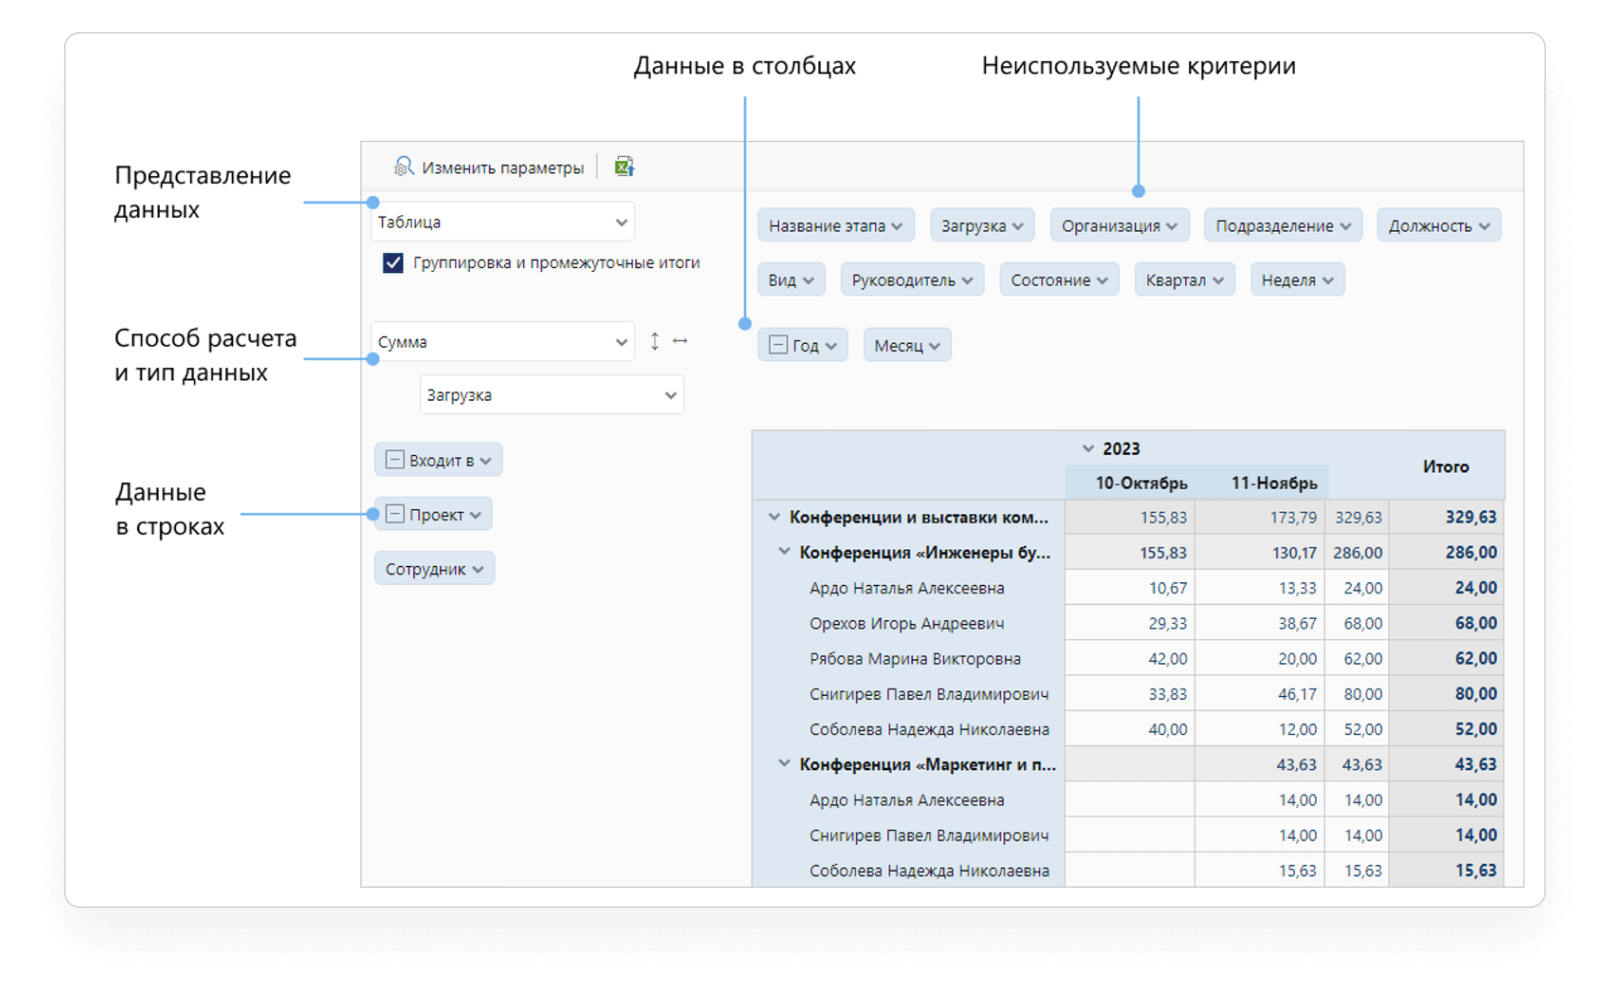Collapse Конференция «Маркетинг и п... row
This screenshot has width=1610, height=994.
[x=784, y=764]
